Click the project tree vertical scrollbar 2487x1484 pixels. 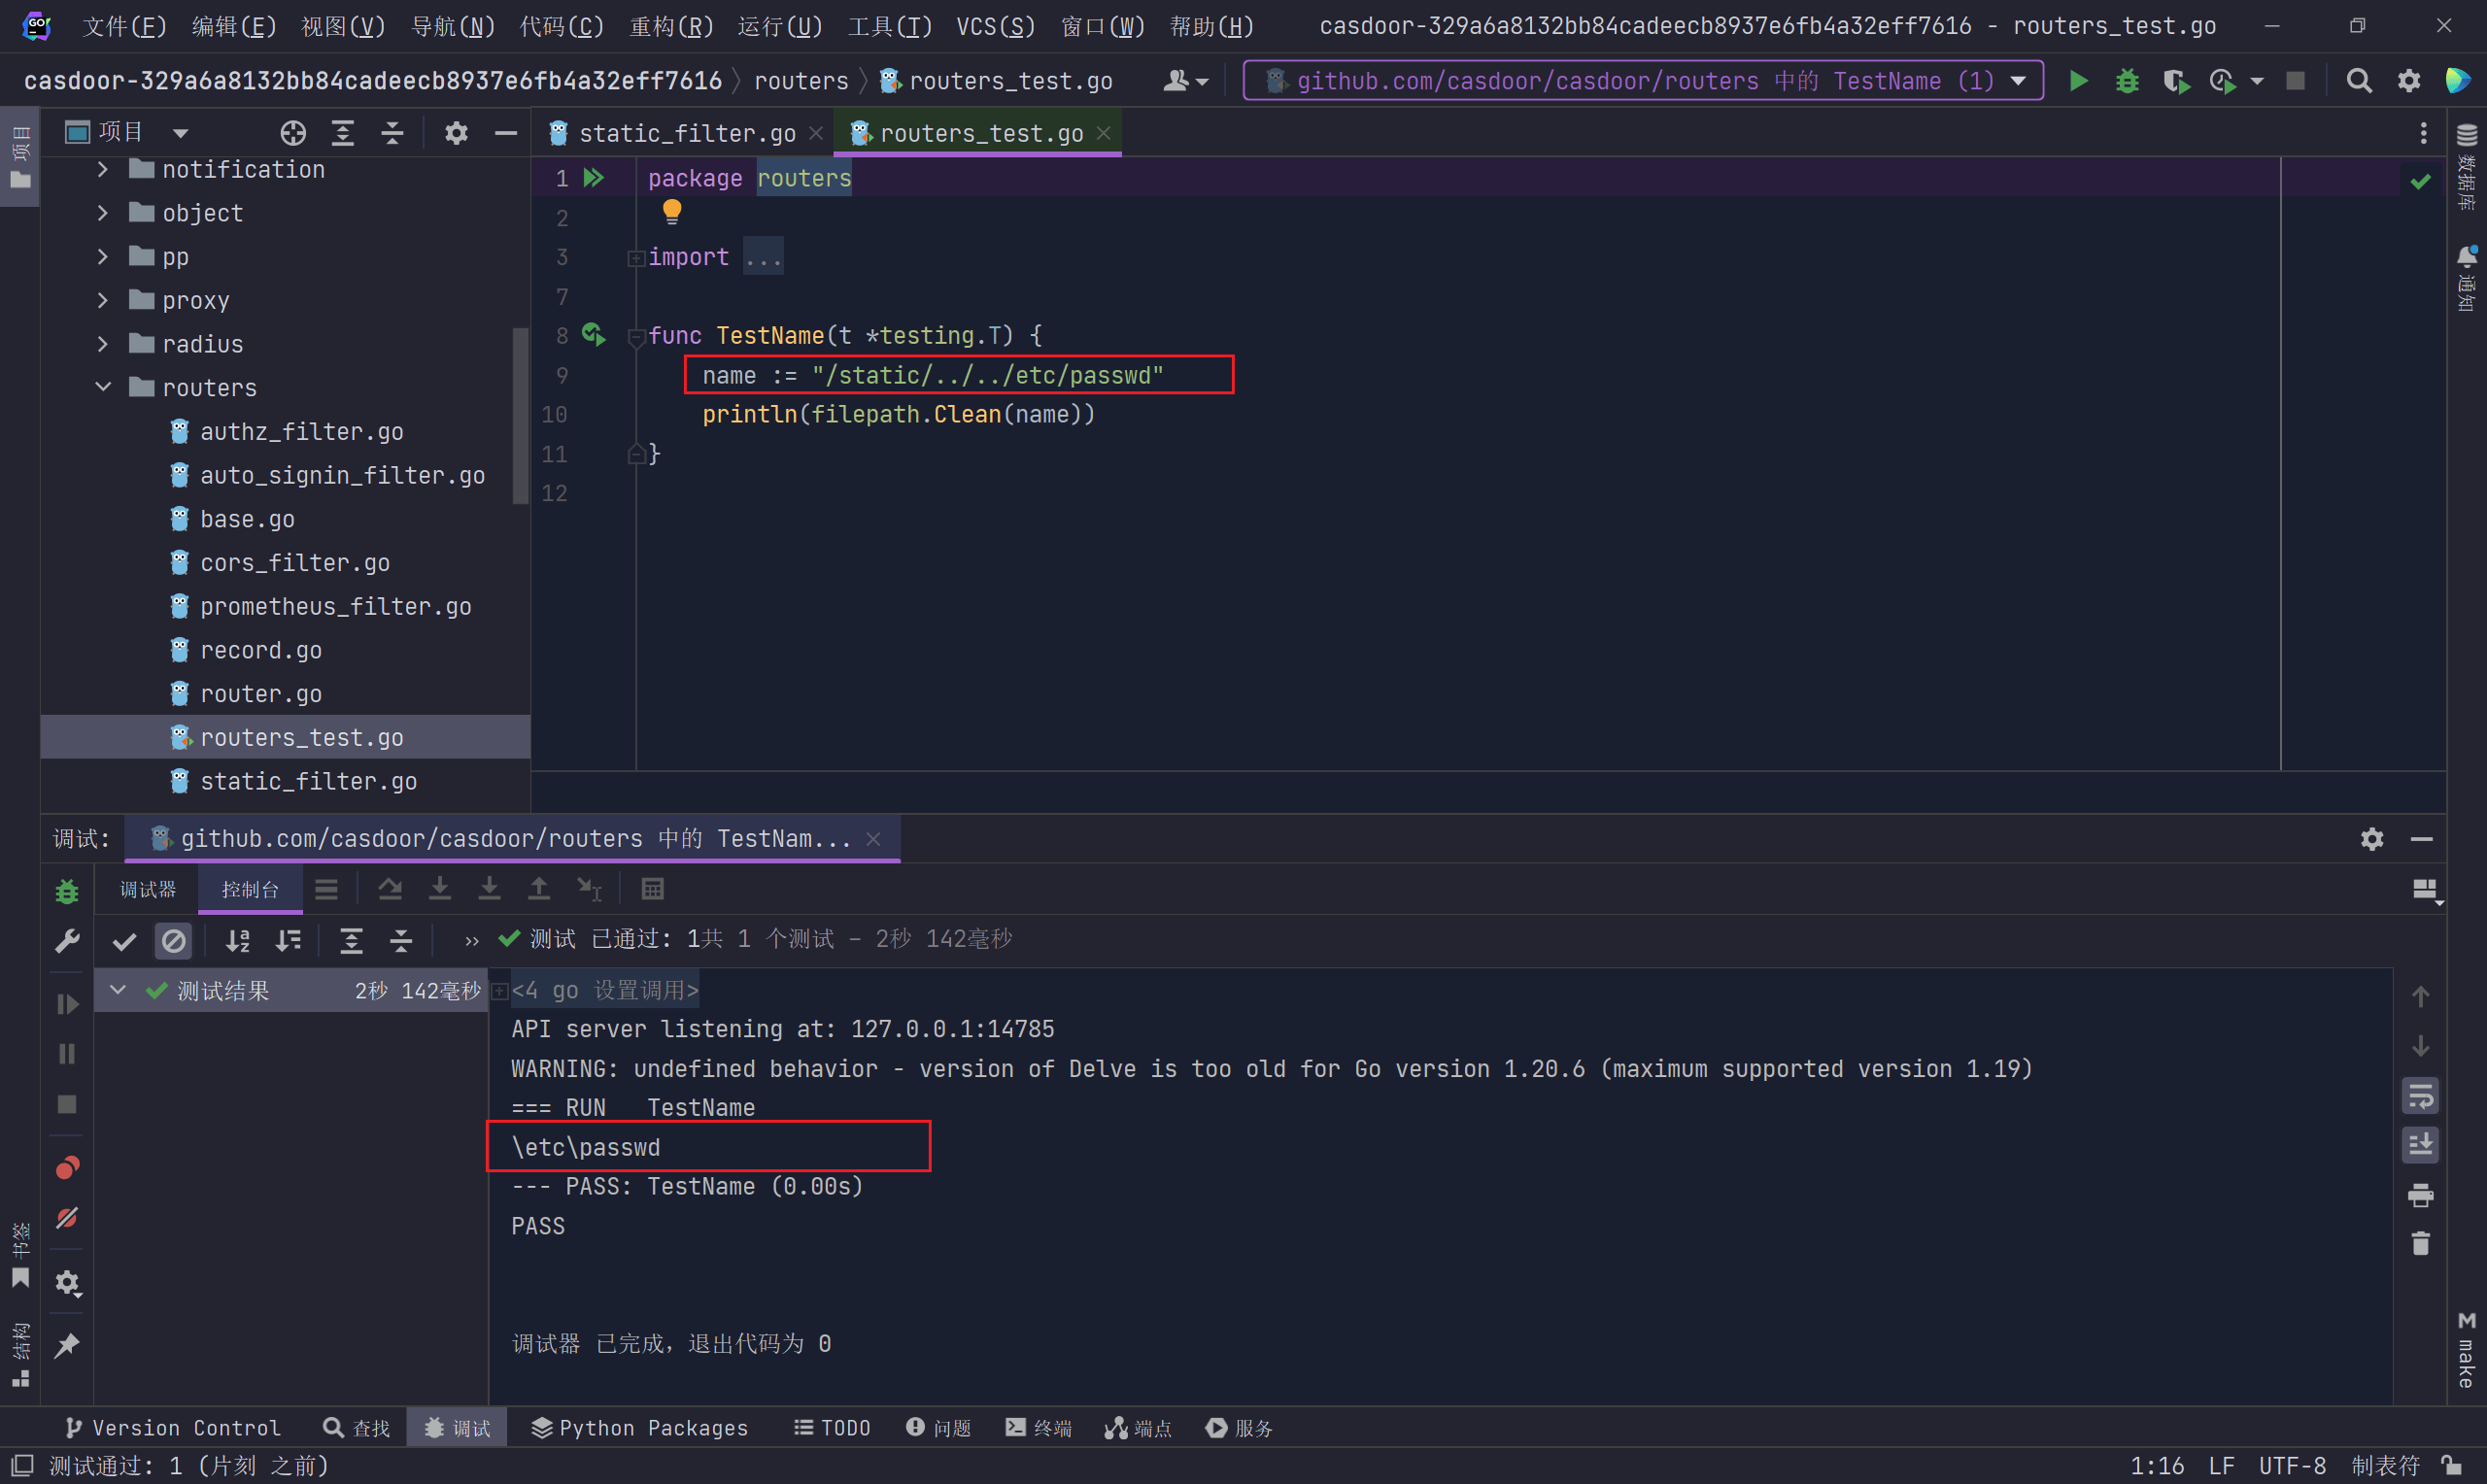pos(520,416)
